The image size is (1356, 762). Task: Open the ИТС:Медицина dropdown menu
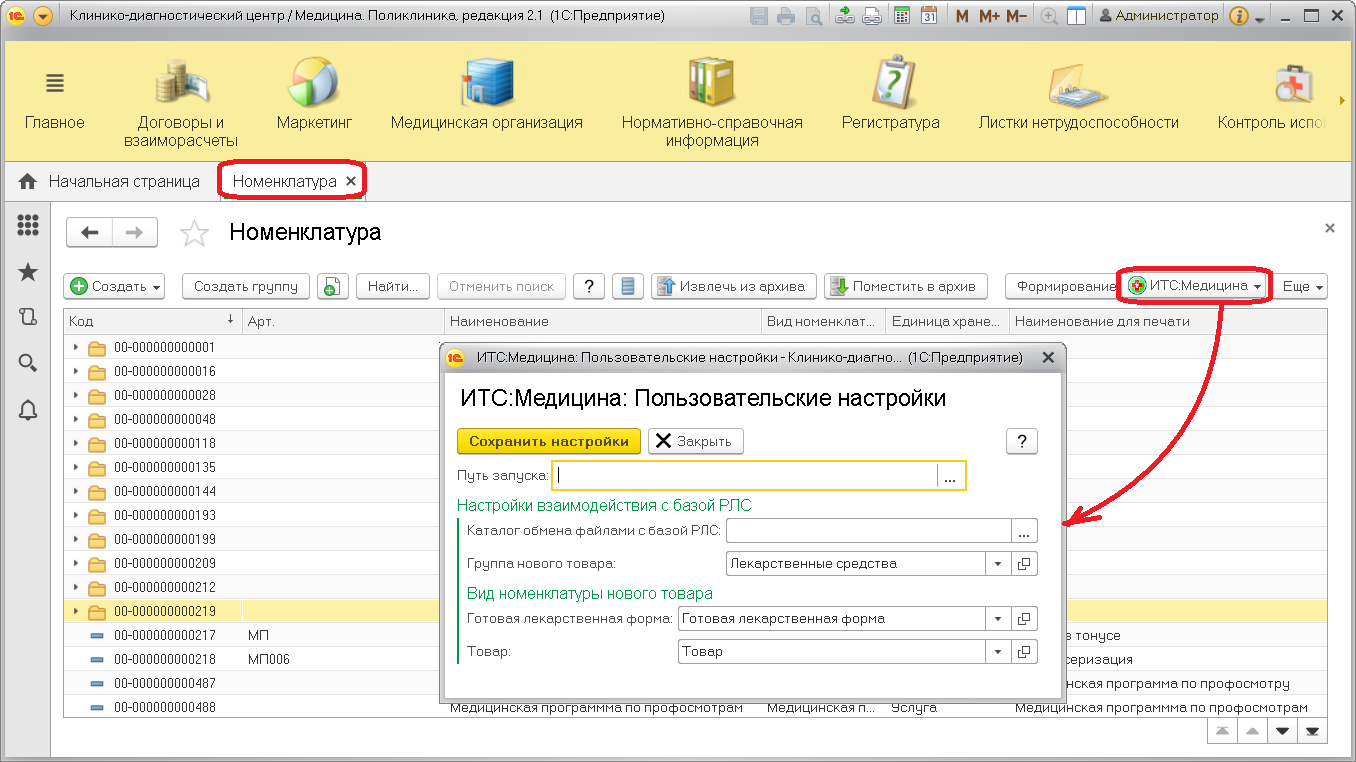point(1195,286)
